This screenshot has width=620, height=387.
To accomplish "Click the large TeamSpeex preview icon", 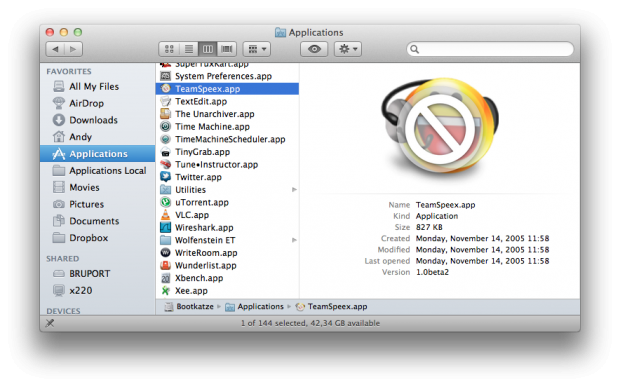I will tap(440, 127).
